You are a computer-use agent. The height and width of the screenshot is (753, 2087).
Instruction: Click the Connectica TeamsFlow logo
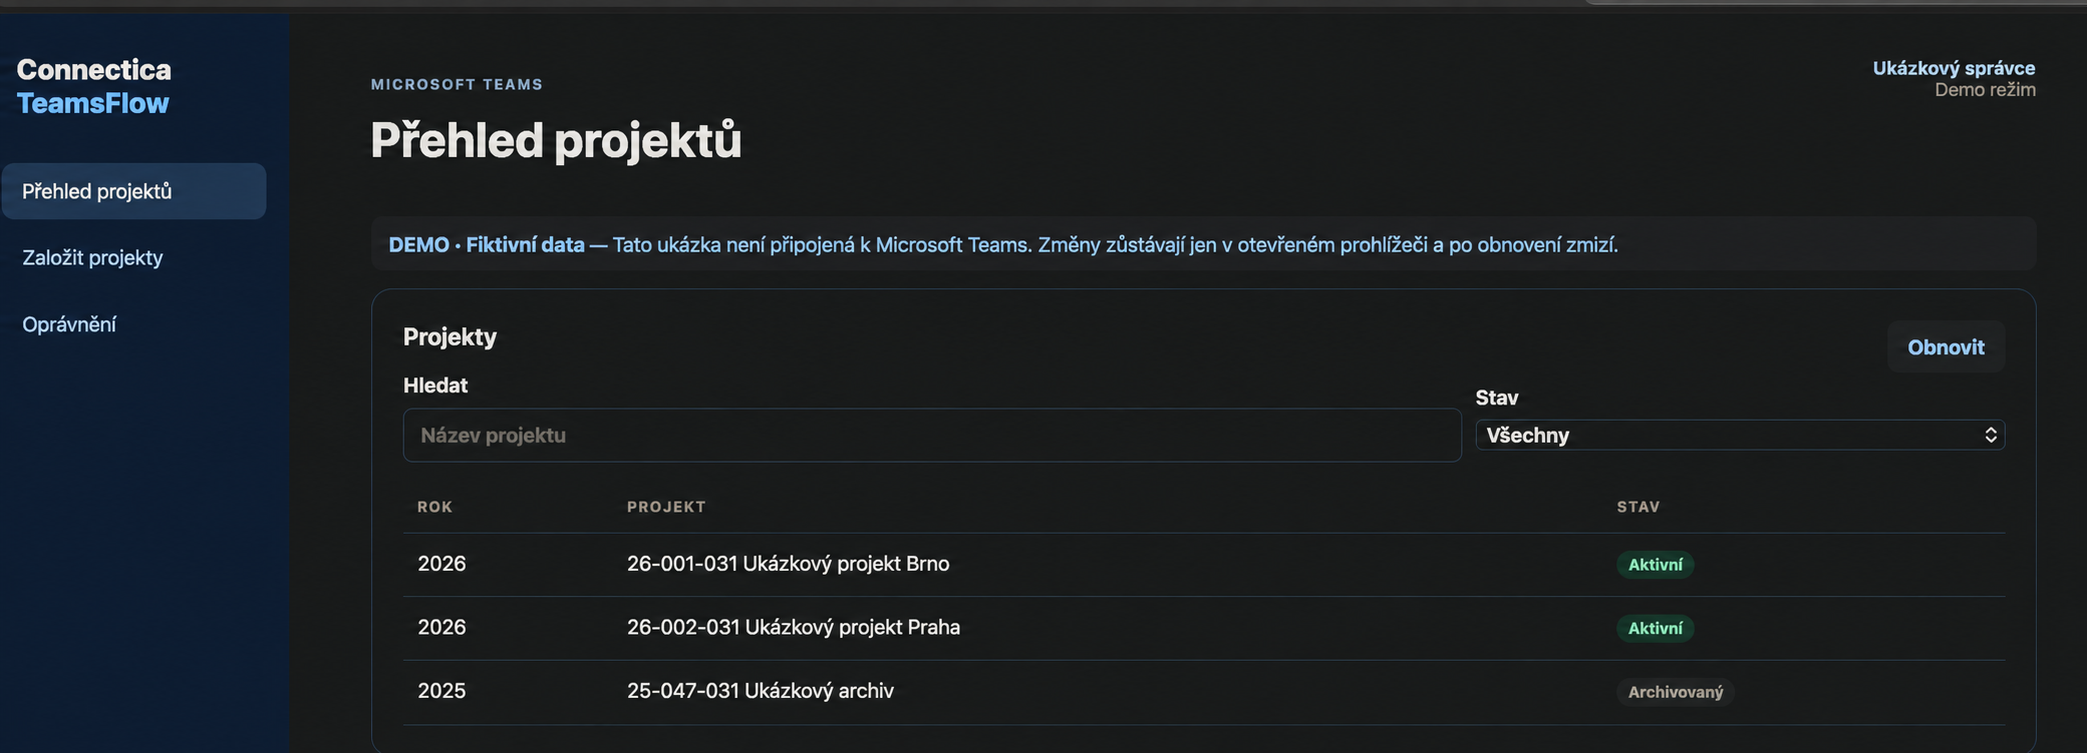[x=94, y=86]
